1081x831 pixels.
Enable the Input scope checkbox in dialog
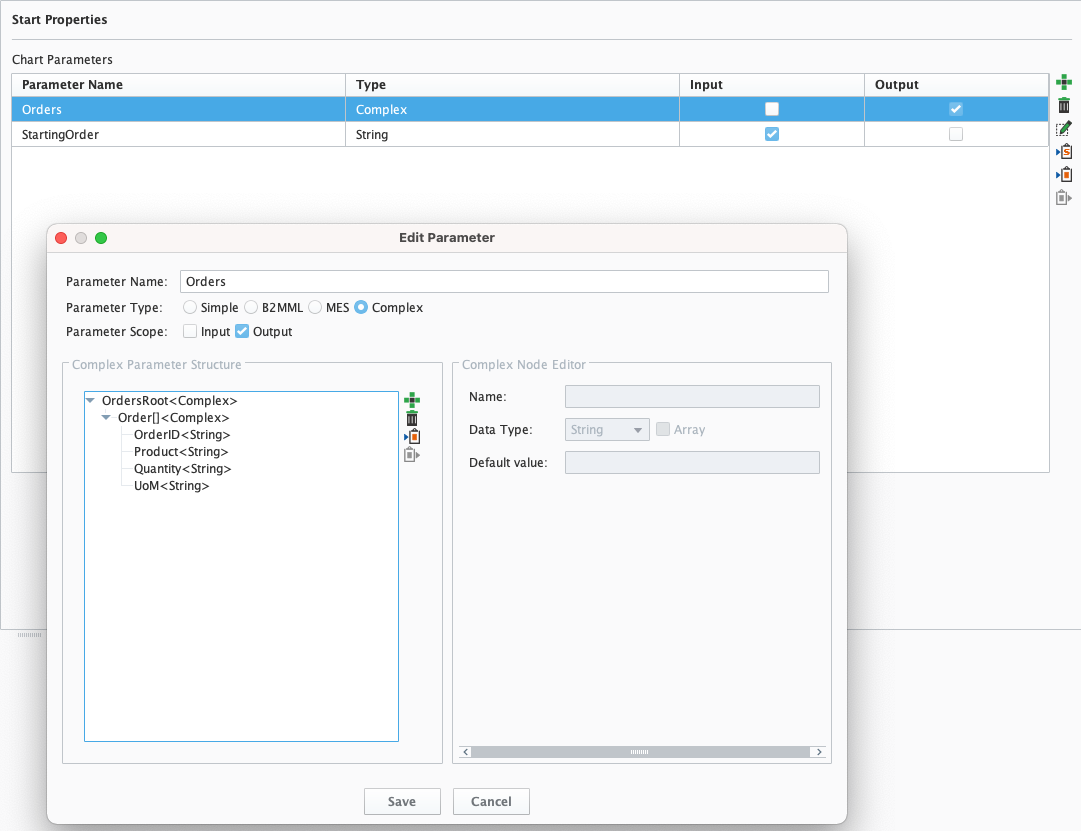(x=190, y=332)
